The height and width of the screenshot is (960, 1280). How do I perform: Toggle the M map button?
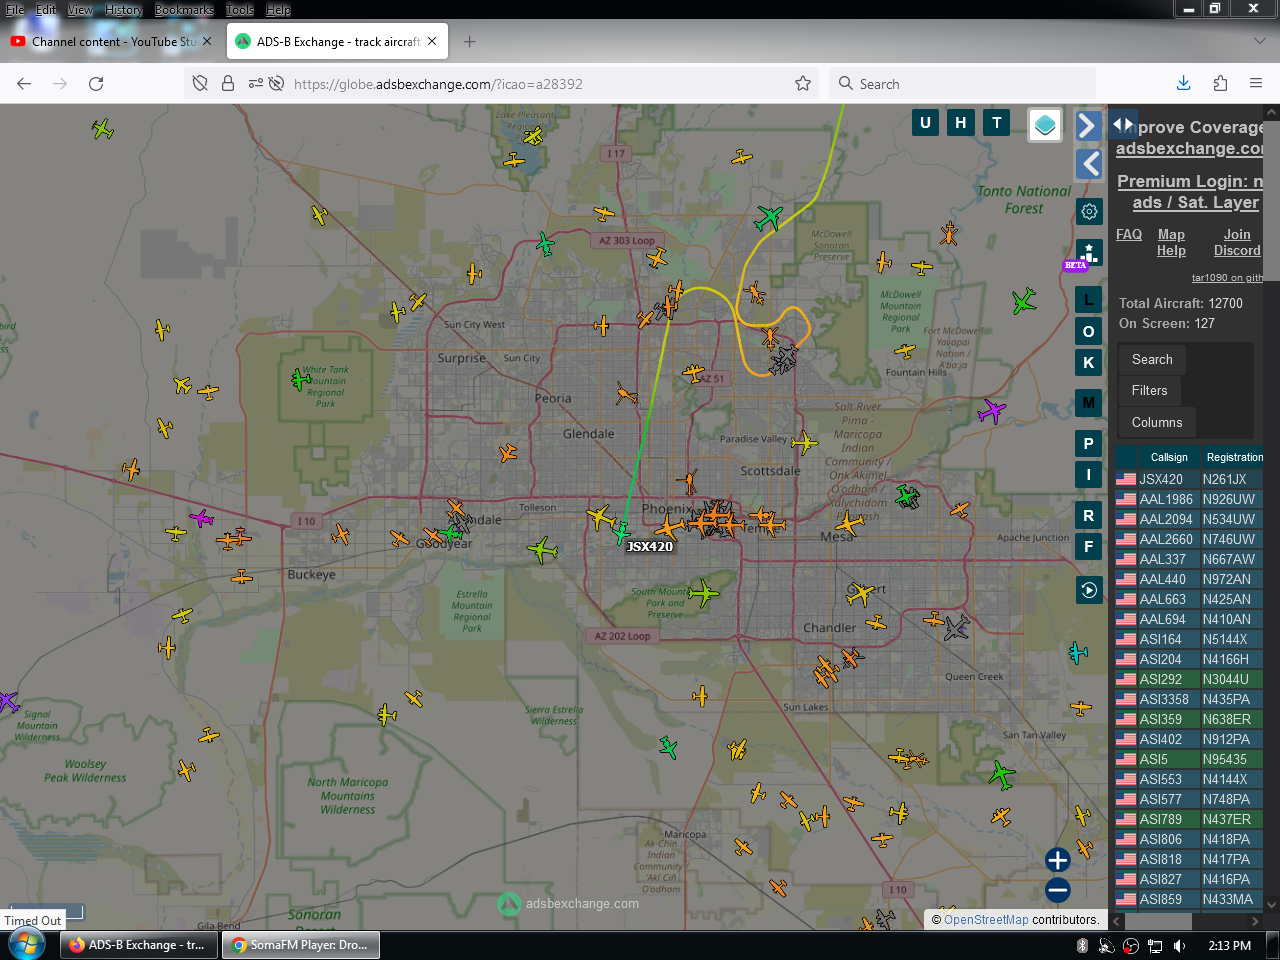tap(1089, 403)
